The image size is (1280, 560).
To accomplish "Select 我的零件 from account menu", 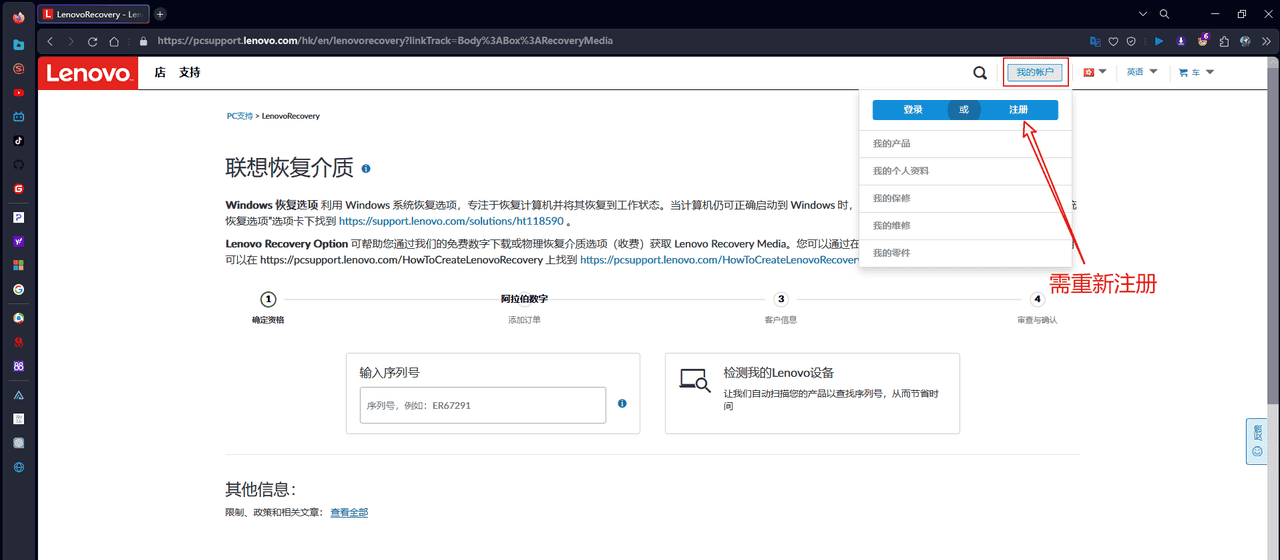I will click(x=965, y=253).
